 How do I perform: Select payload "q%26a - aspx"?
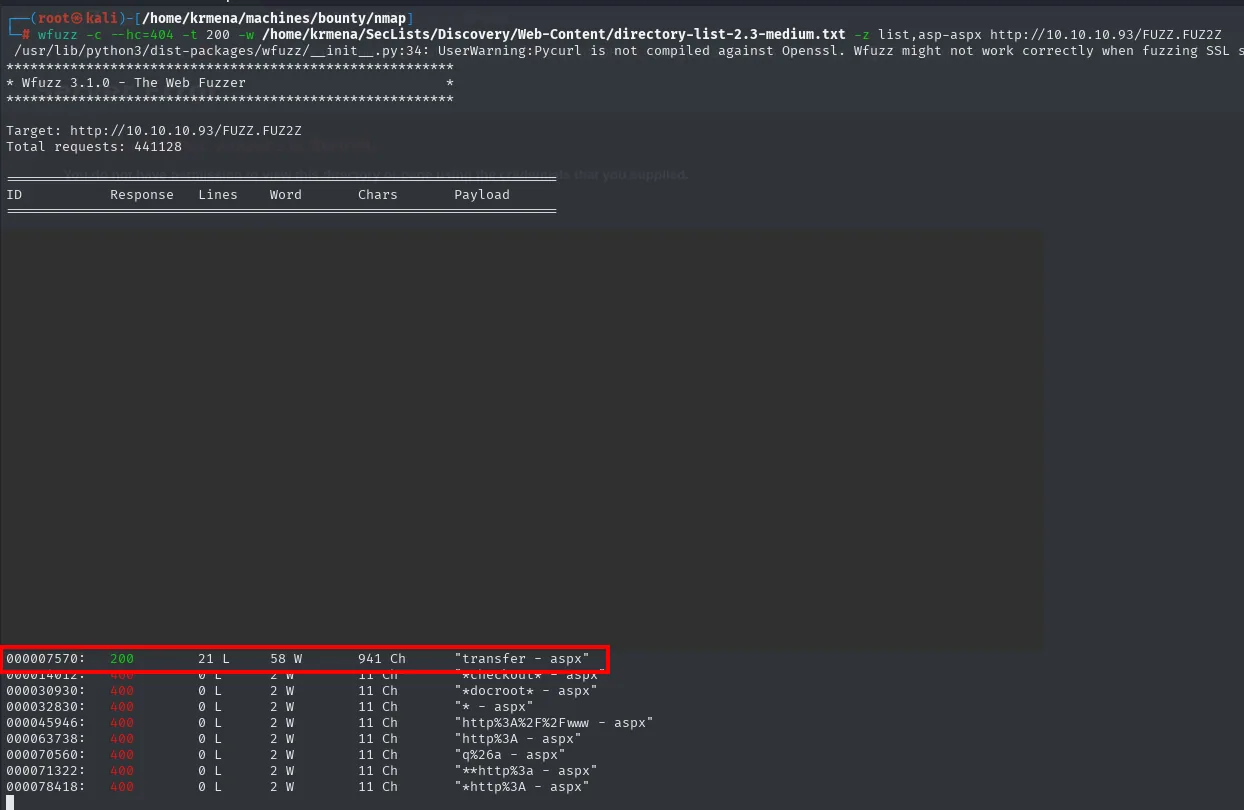coord(510,755)
